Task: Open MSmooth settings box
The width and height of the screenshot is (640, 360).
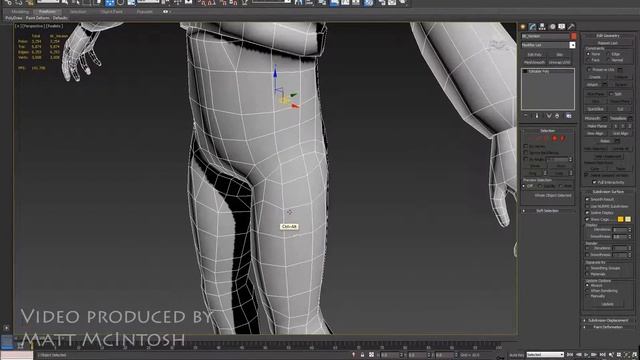Action: click(x=604, y=118)
